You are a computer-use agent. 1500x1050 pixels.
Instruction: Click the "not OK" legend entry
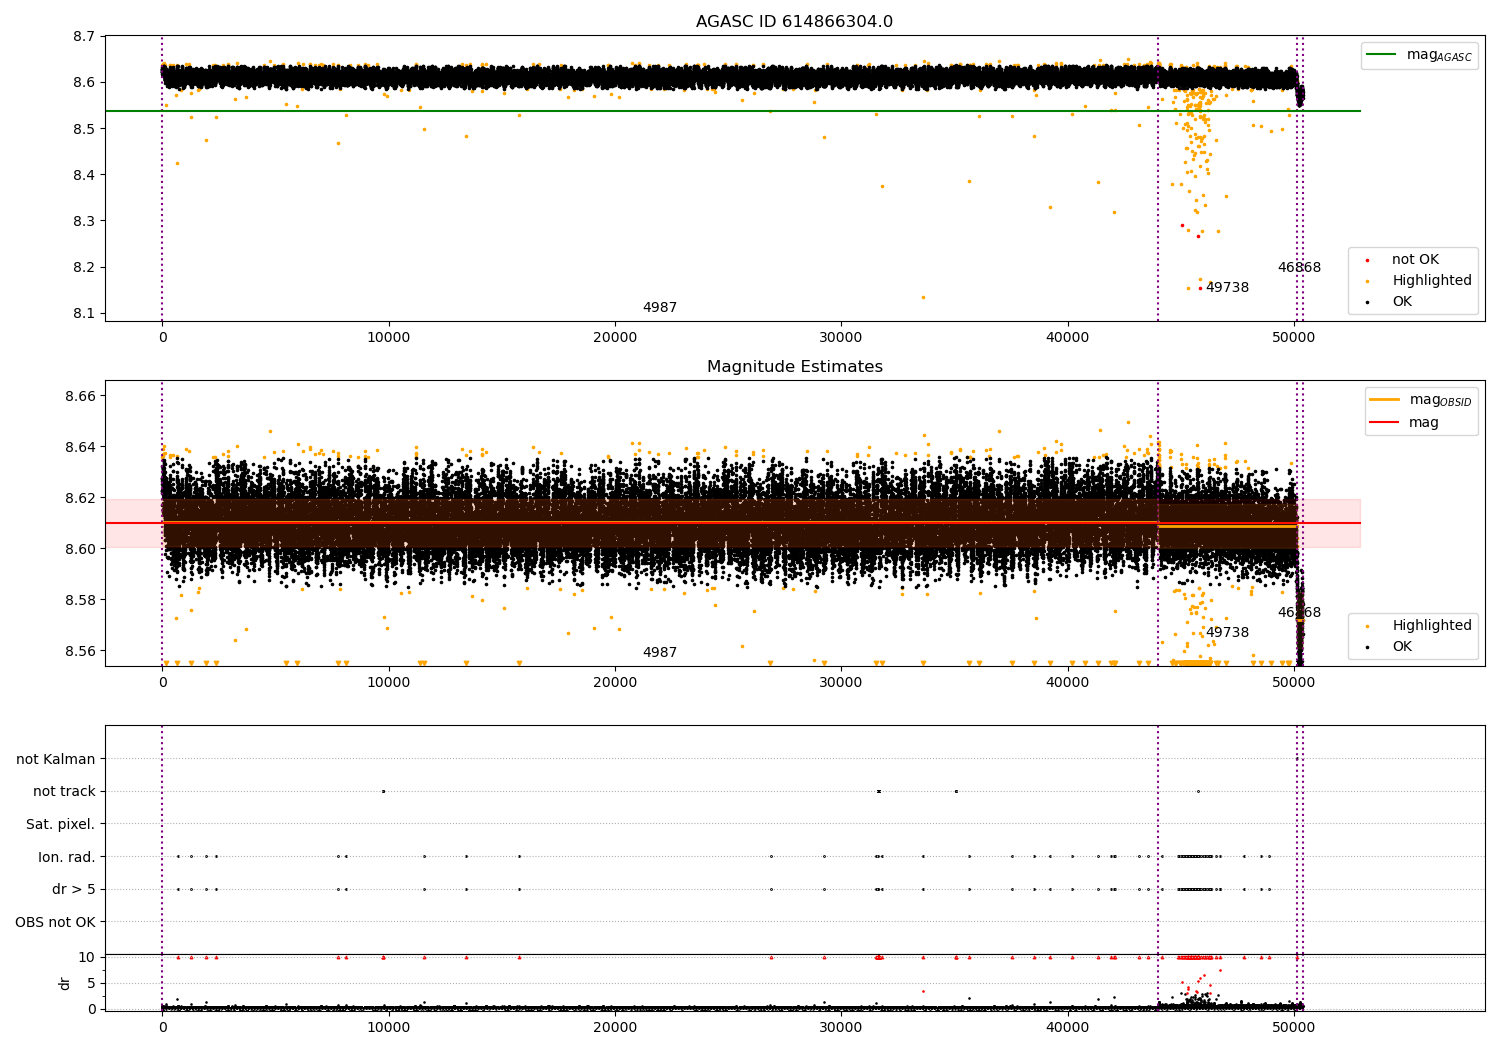1414,260
